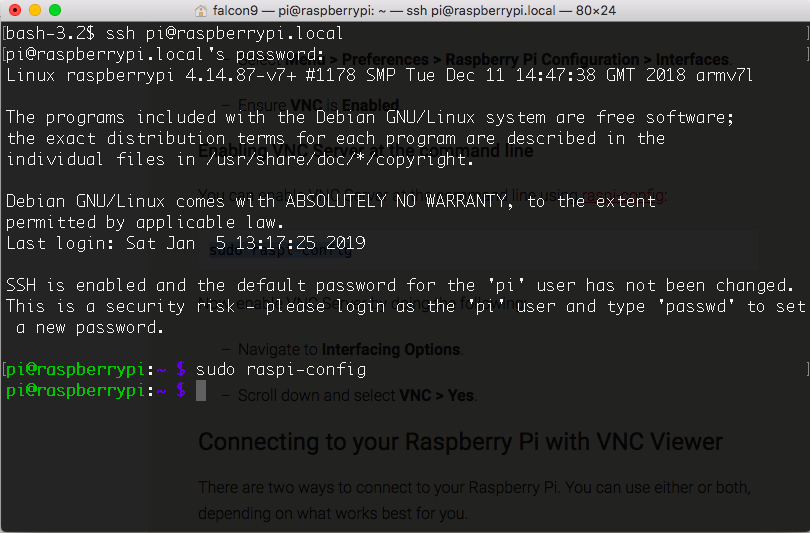Minimize the terminal using yellow button
810x533 pixels.
coord(33,10)
